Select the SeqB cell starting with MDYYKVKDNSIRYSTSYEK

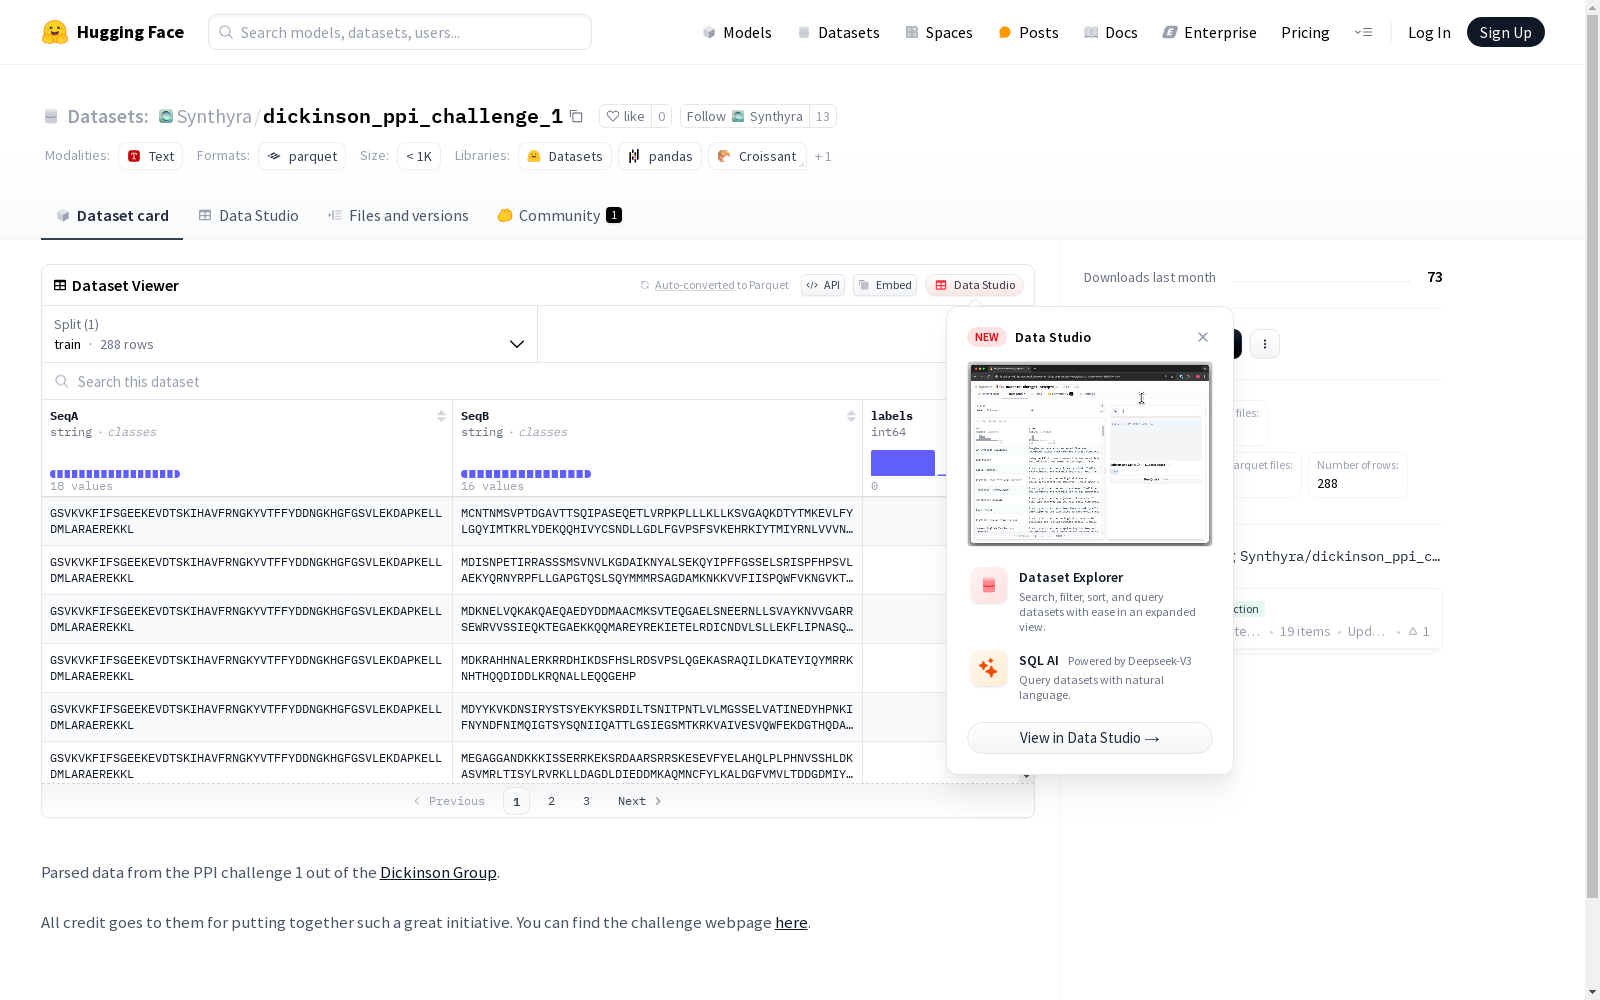point(657,717)
